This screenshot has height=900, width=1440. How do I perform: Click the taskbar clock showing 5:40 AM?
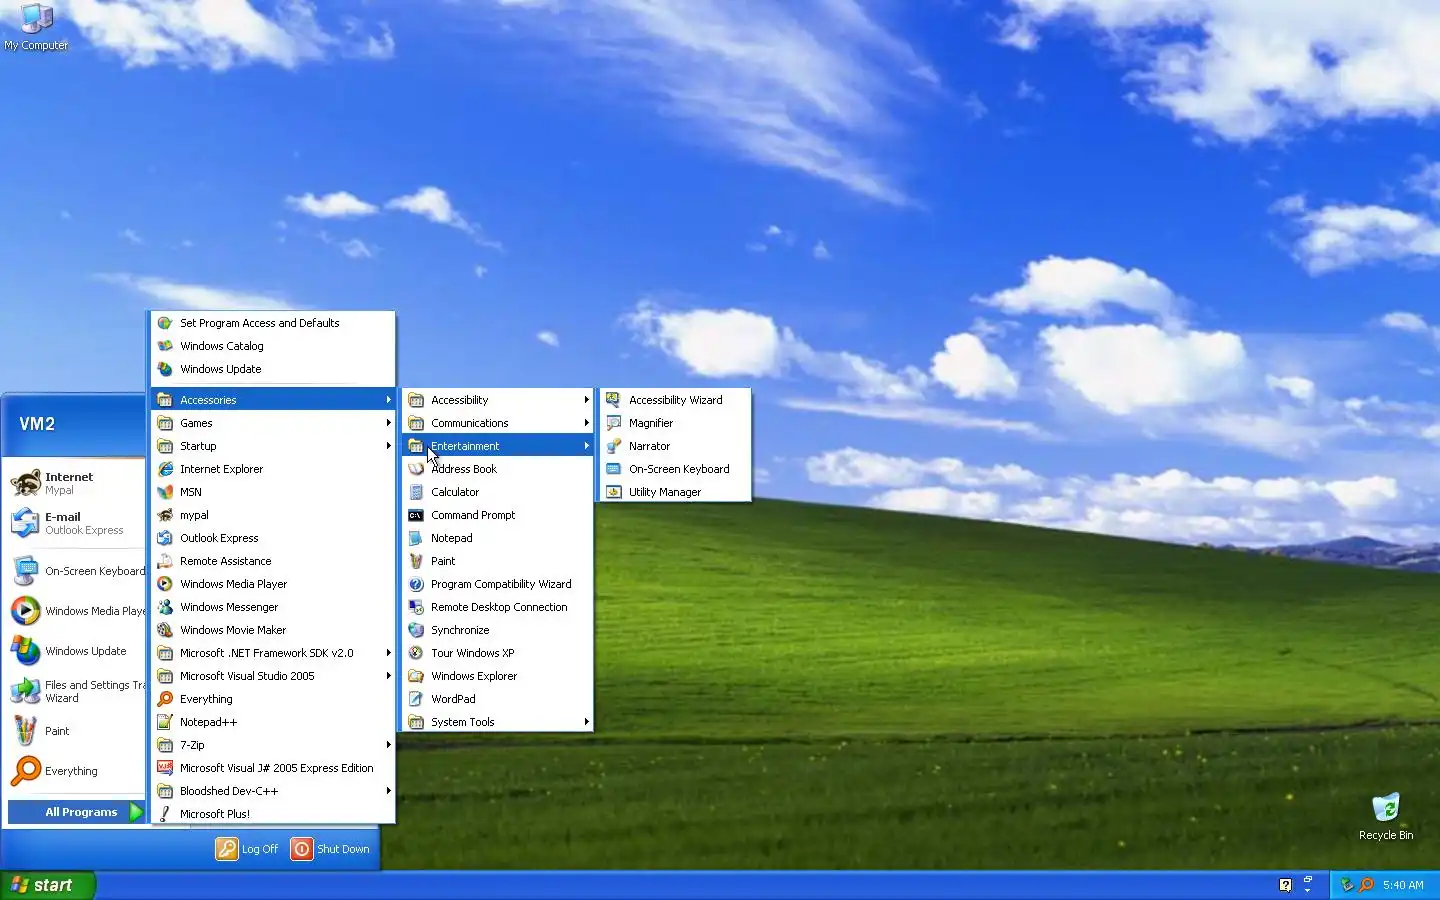coord(1403,885)
